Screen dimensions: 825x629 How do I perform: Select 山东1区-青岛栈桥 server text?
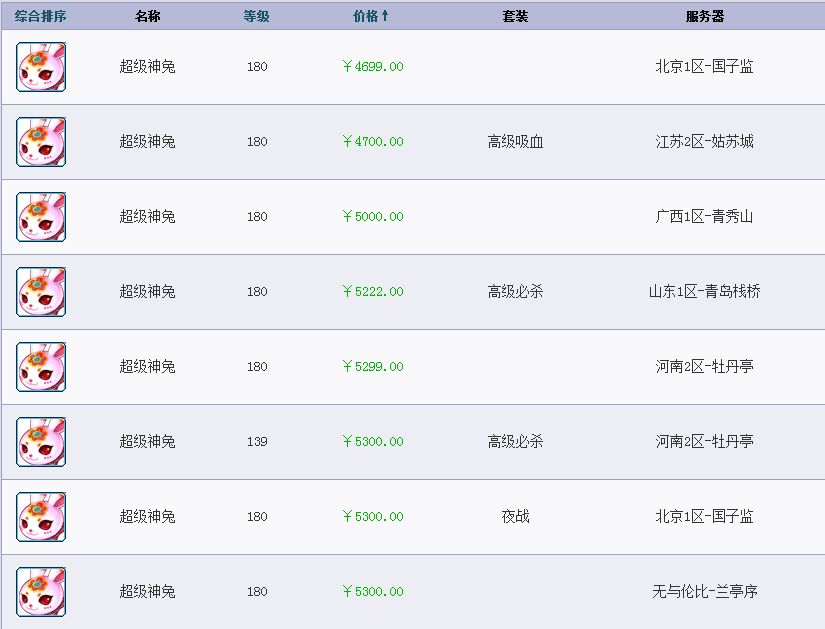705,292
